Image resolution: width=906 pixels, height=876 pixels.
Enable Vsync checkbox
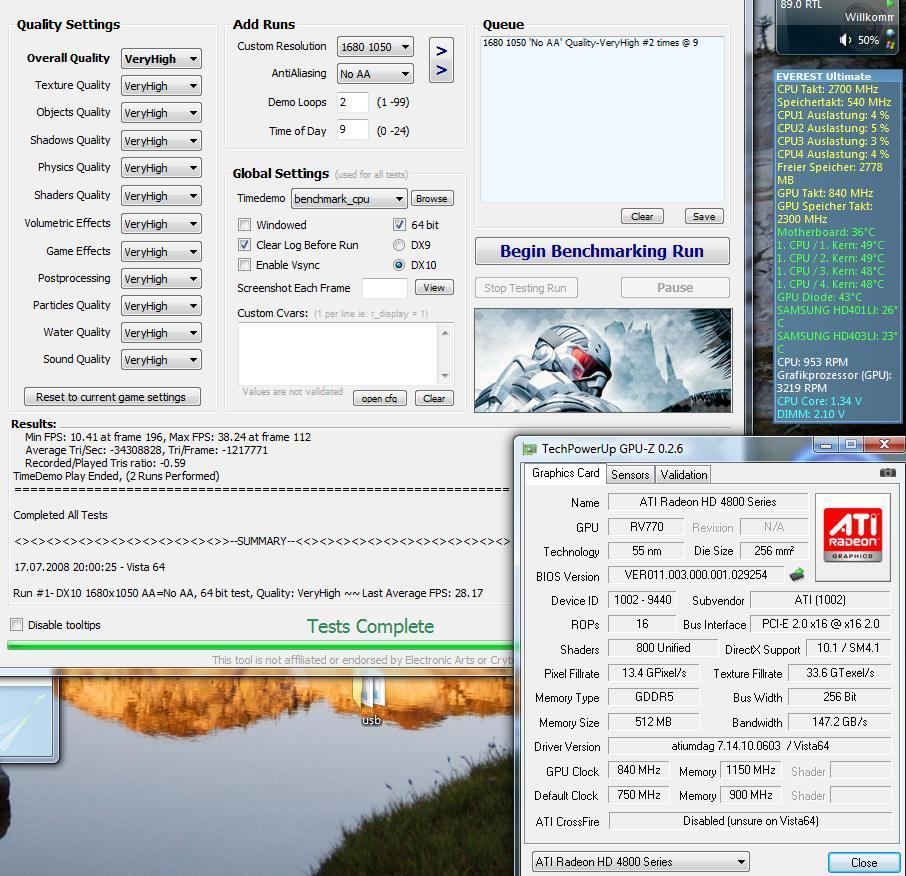click(x=244, y=265)
